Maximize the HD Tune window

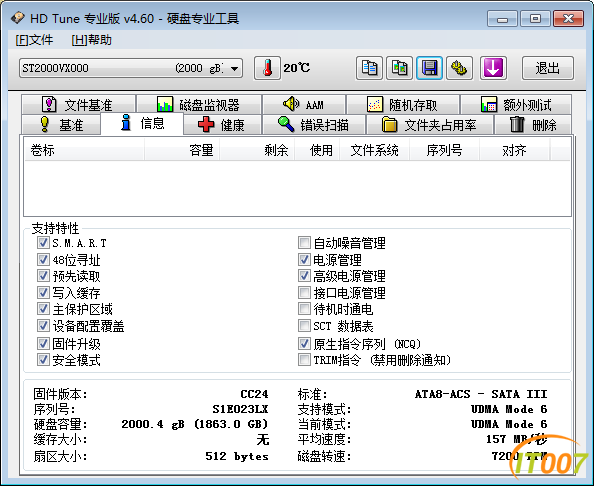tap(535, 19)
